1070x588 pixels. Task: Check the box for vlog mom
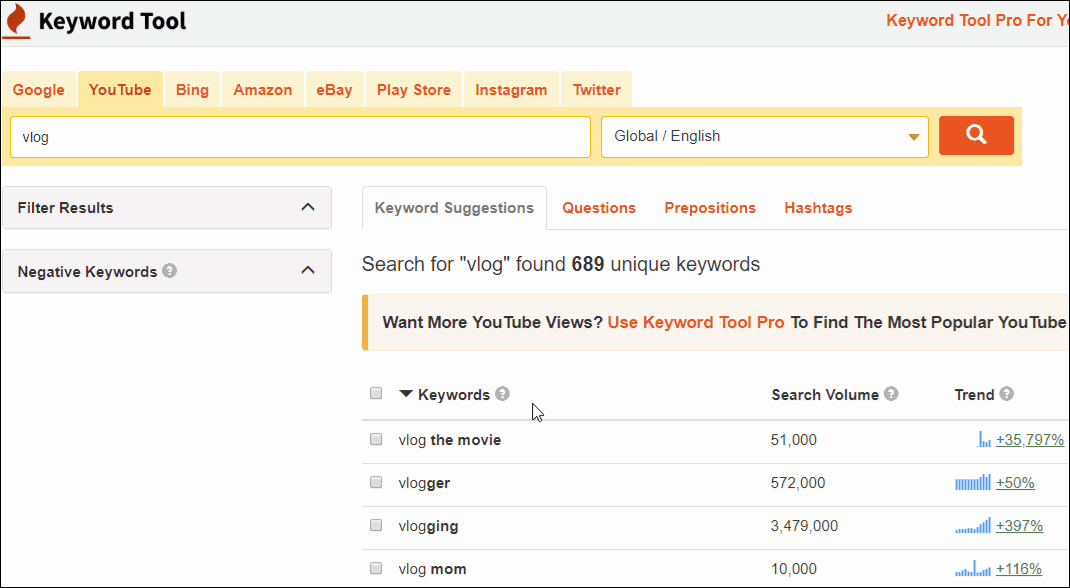point(376,568)
